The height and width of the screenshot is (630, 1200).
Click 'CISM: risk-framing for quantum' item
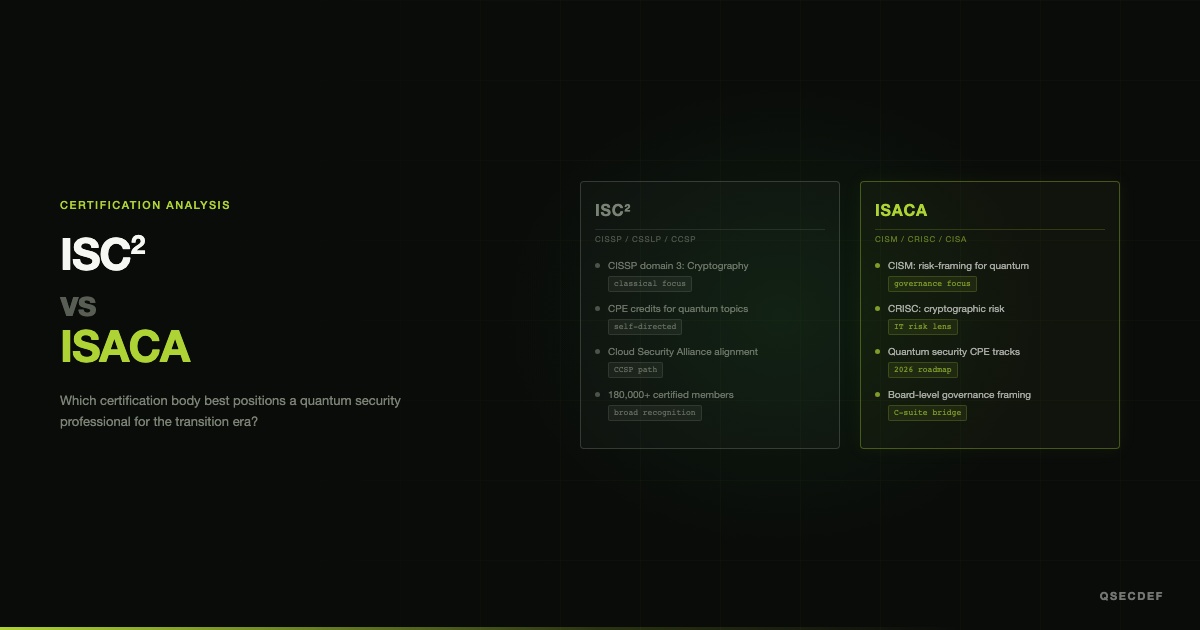click(x=958, y=266)
